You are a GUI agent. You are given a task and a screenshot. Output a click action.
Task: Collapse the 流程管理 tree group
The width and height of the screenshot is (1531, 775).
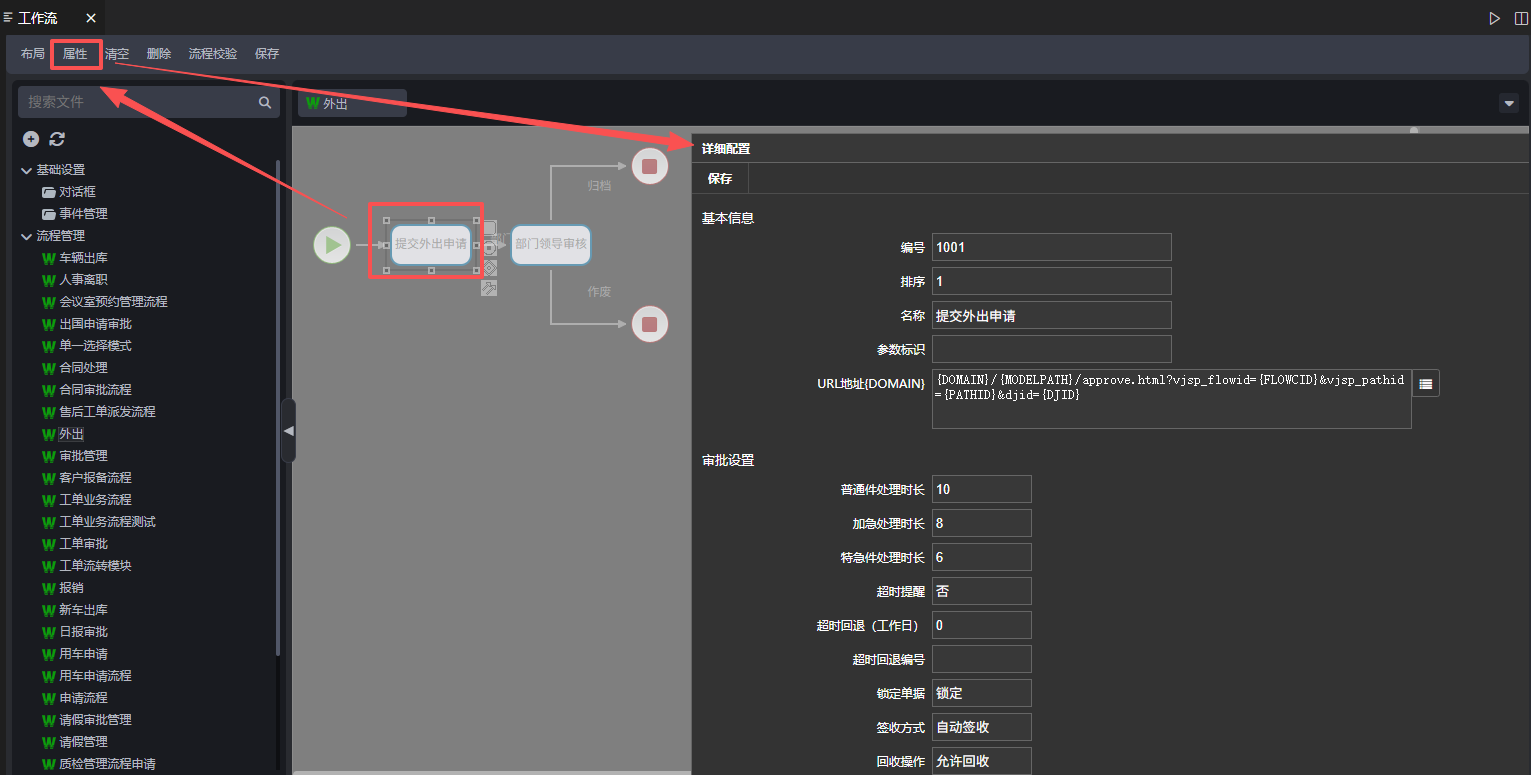coord(27,236)
